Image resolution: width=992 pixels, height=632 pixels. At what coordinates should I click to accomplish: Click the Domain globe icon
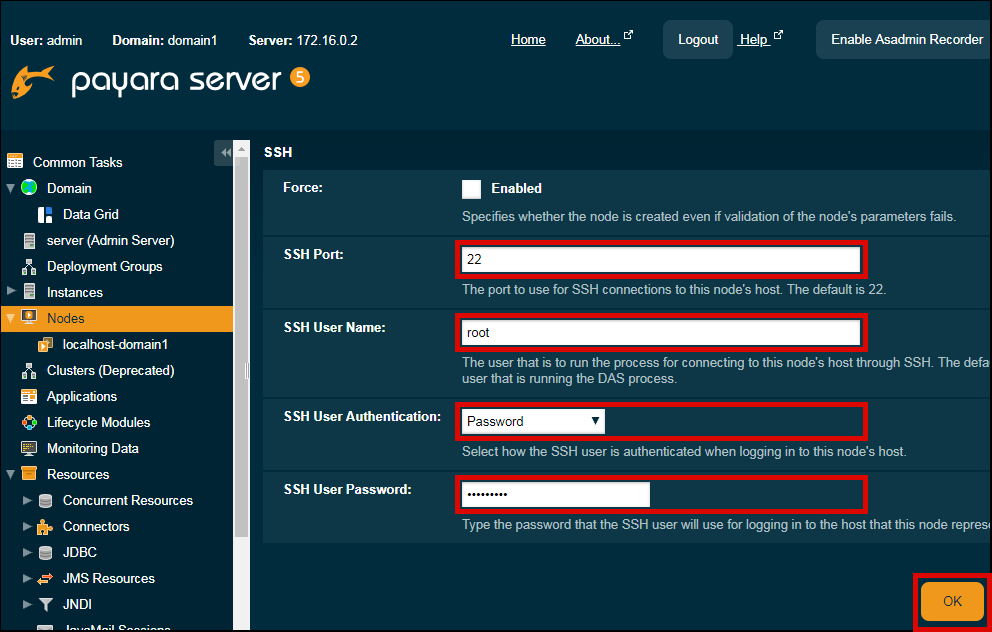pos(29,188)
